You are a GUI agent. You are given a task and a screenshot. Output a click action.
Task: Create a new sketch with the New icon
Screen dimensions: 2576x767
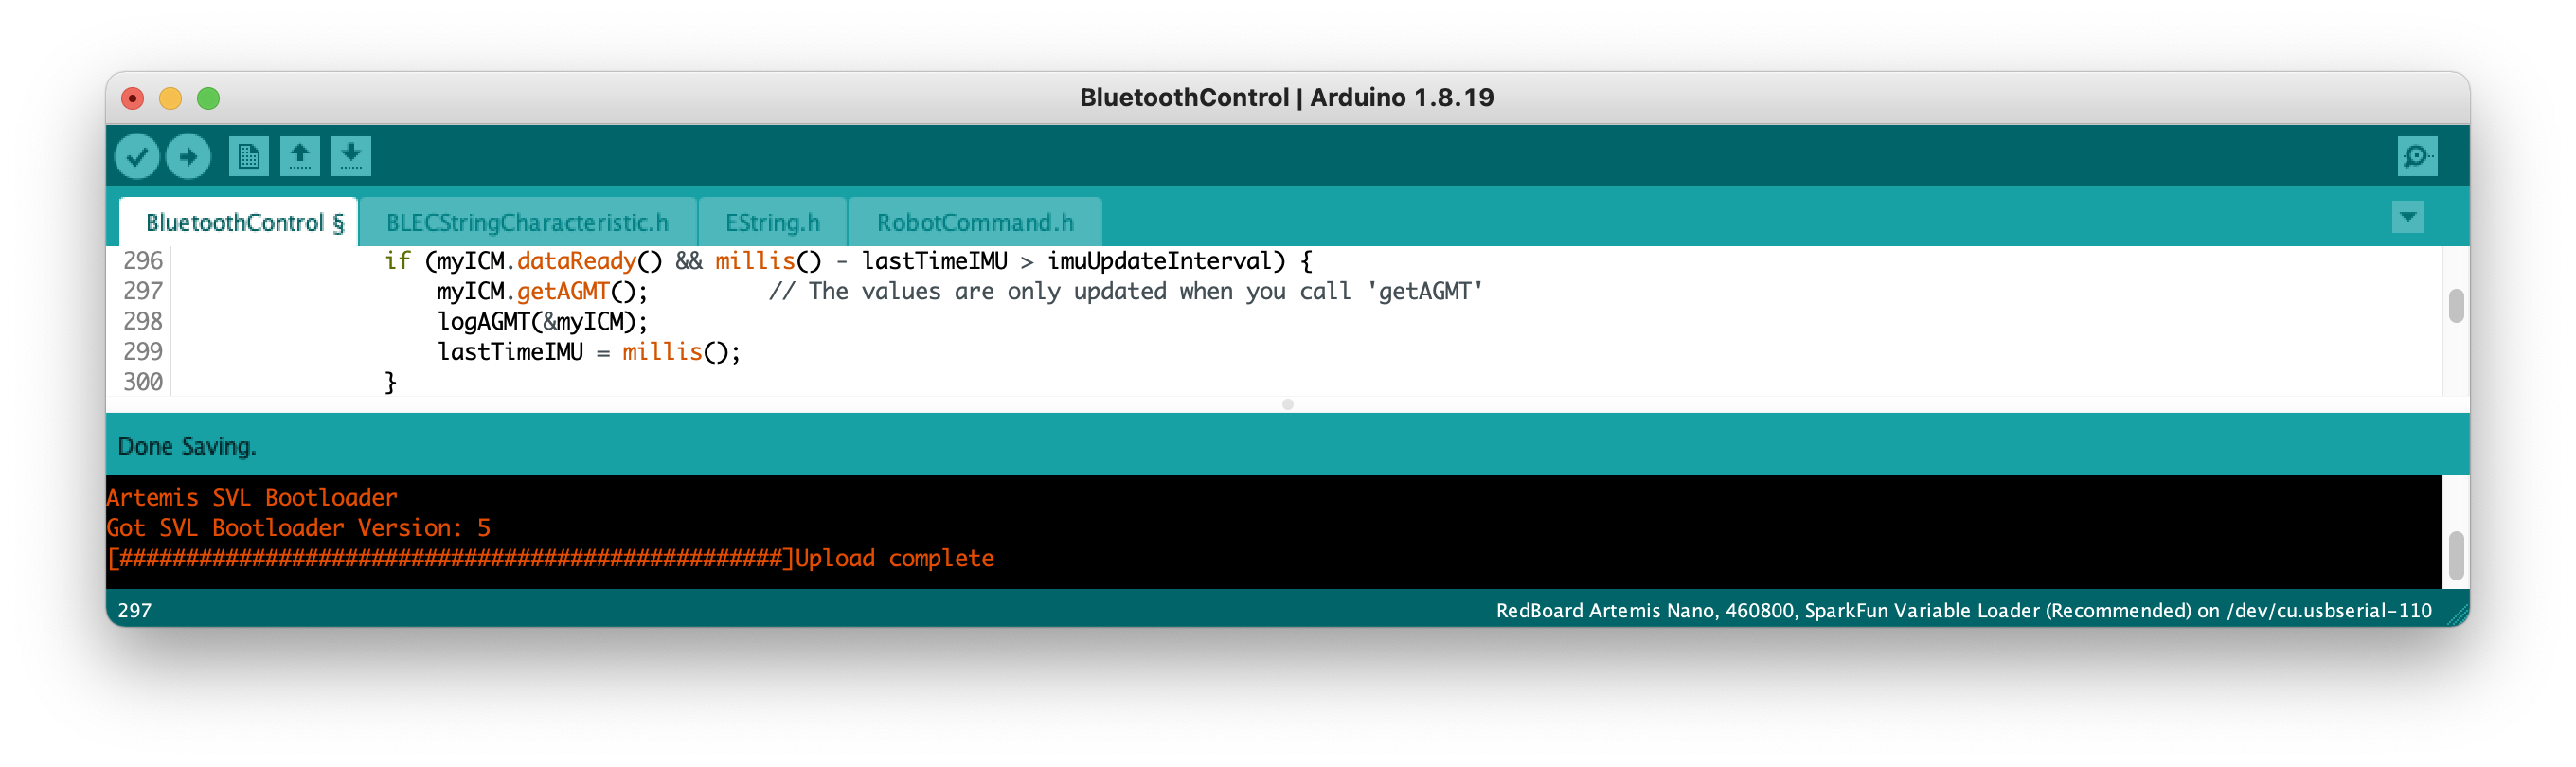[248, 156]
